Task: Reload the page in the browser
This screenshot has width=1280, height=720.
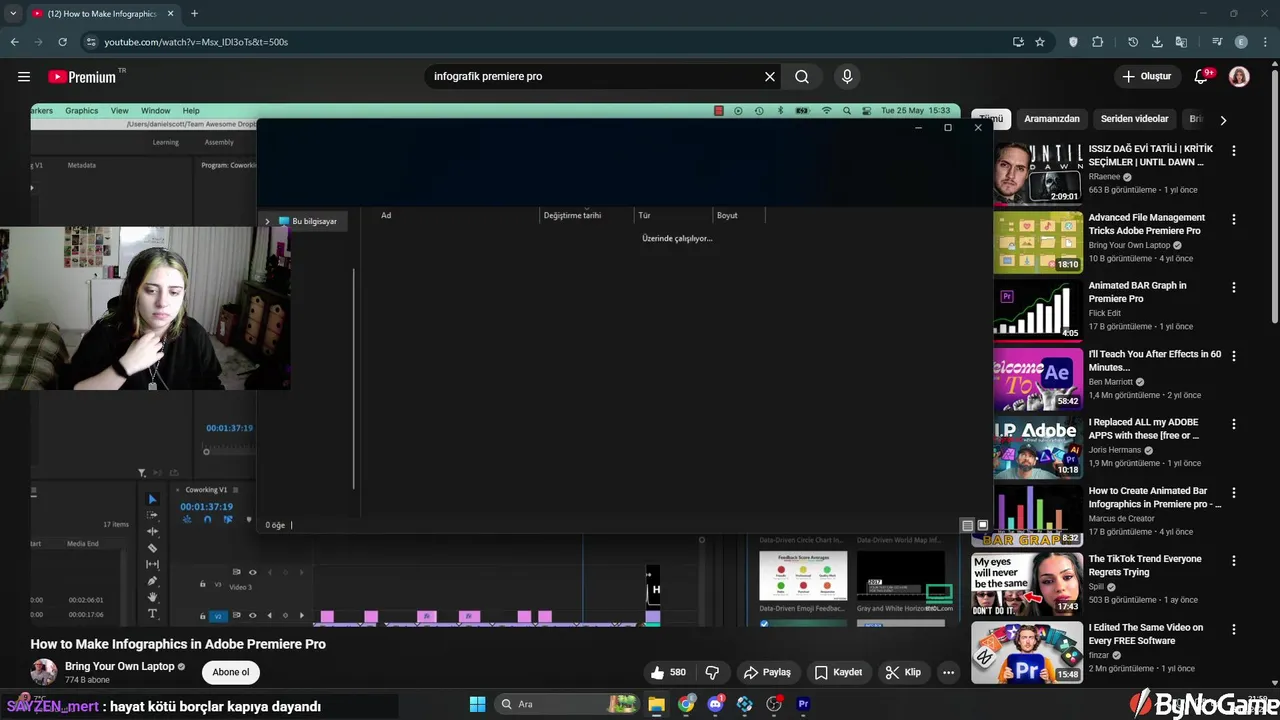Action: tap(62, 42)
